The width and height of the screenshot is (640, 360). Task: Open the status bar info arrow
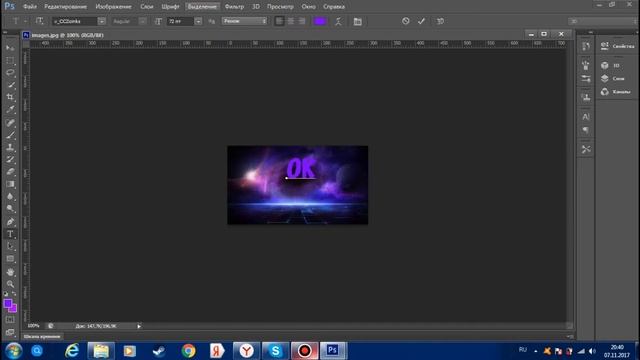pos(139,326)
